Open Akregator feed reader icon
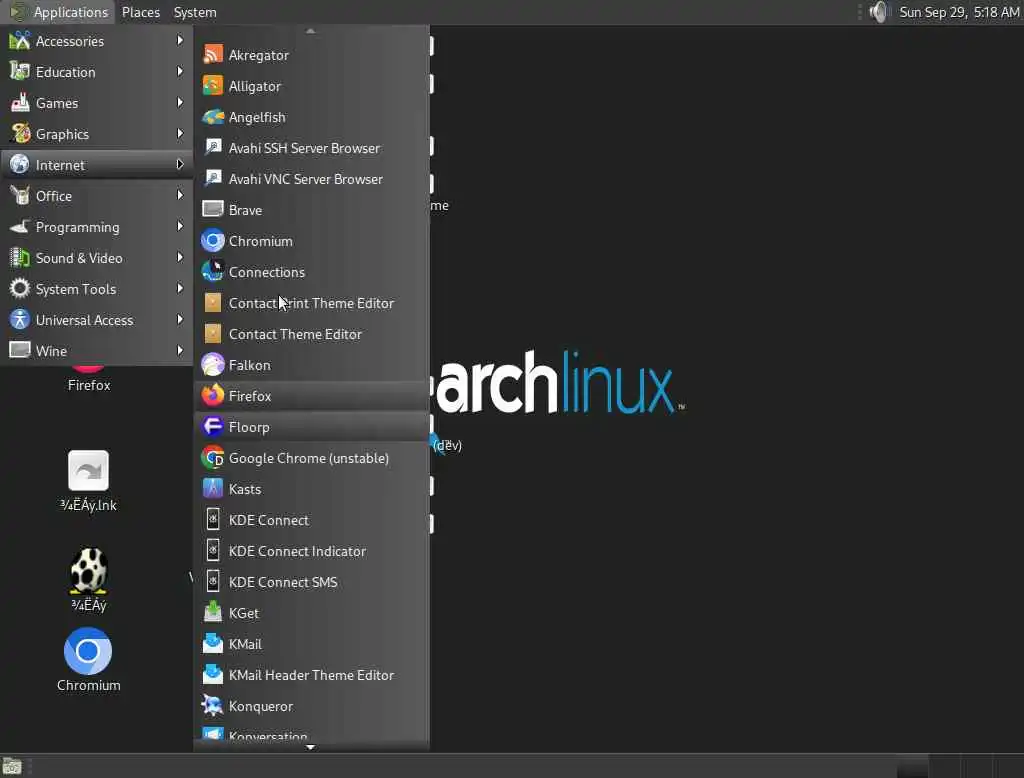The image size is (1024, 778). (x=213, y=55)
